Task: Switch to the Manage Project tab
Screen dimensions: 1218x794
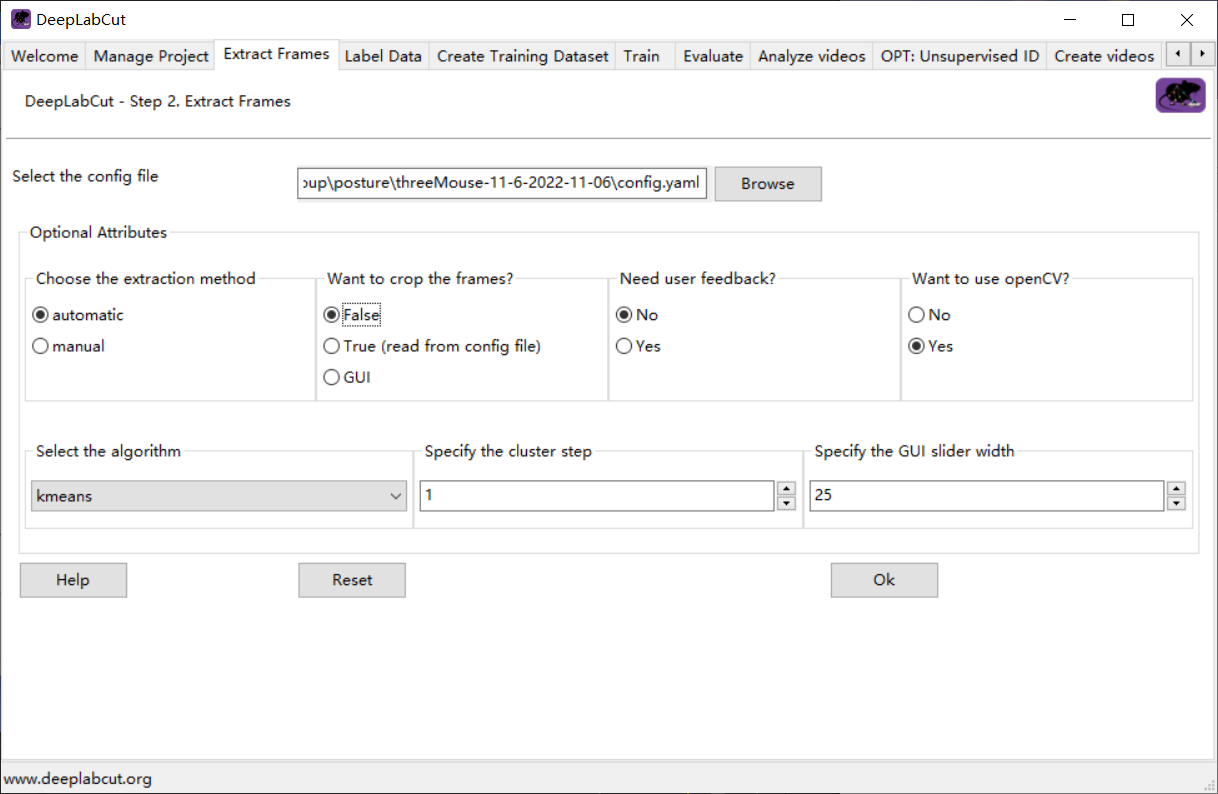Action: [151, 56]
